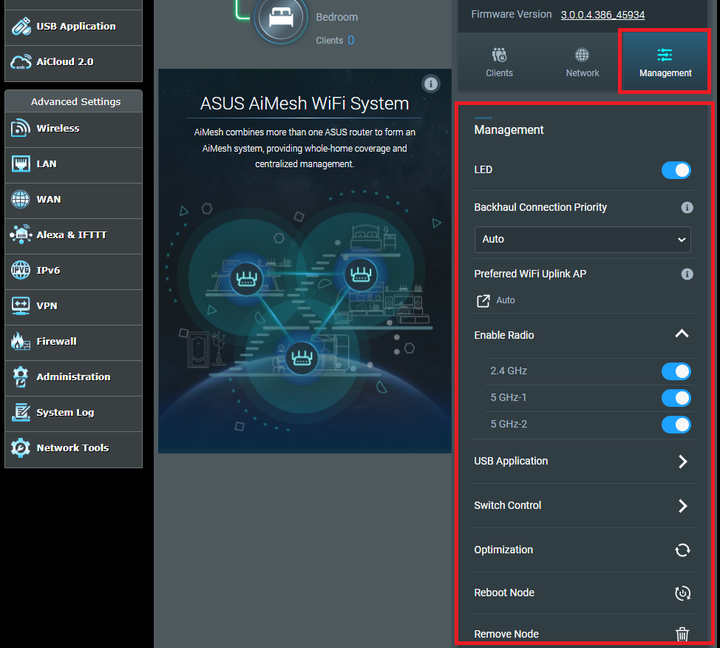Click the Reboot Node label
Image resolution: width=720 pixels, height=648 pixels.
click(504, 593)
